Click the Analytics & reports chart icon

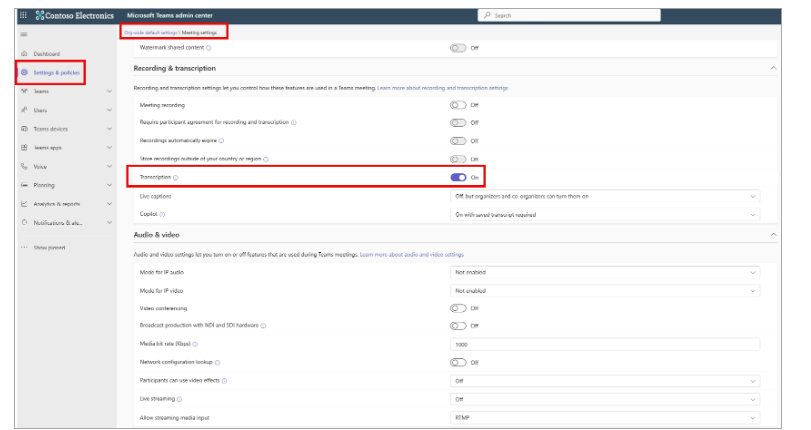pos(24,204)
